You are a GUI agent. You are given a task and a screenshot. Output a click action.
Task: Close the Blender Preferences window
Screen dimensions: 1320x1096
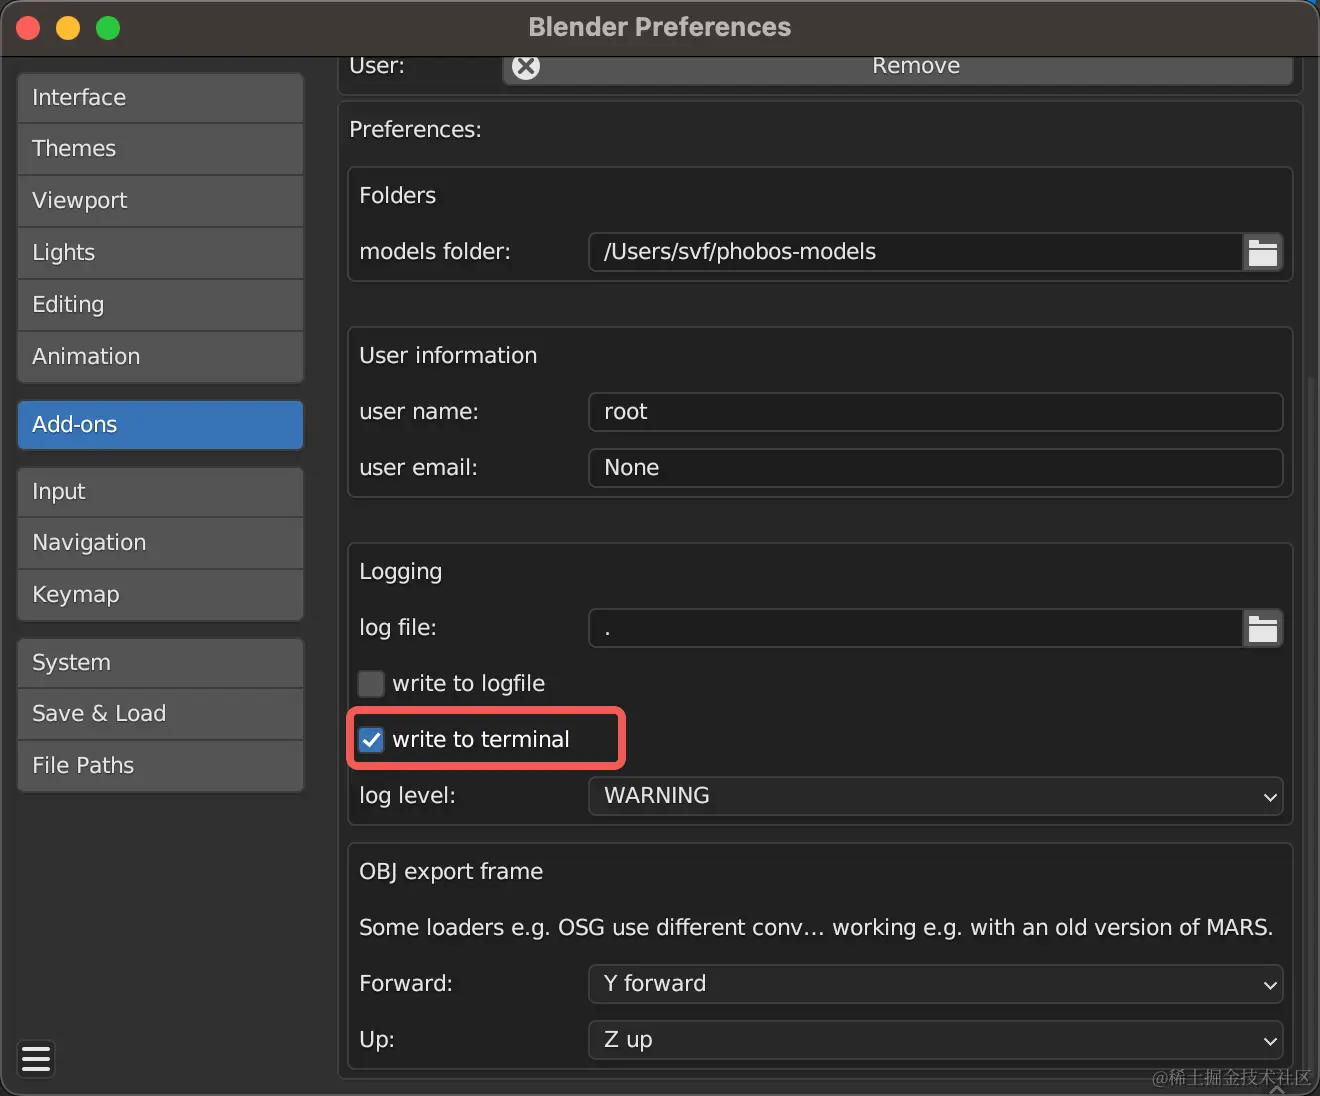point(28,28)
